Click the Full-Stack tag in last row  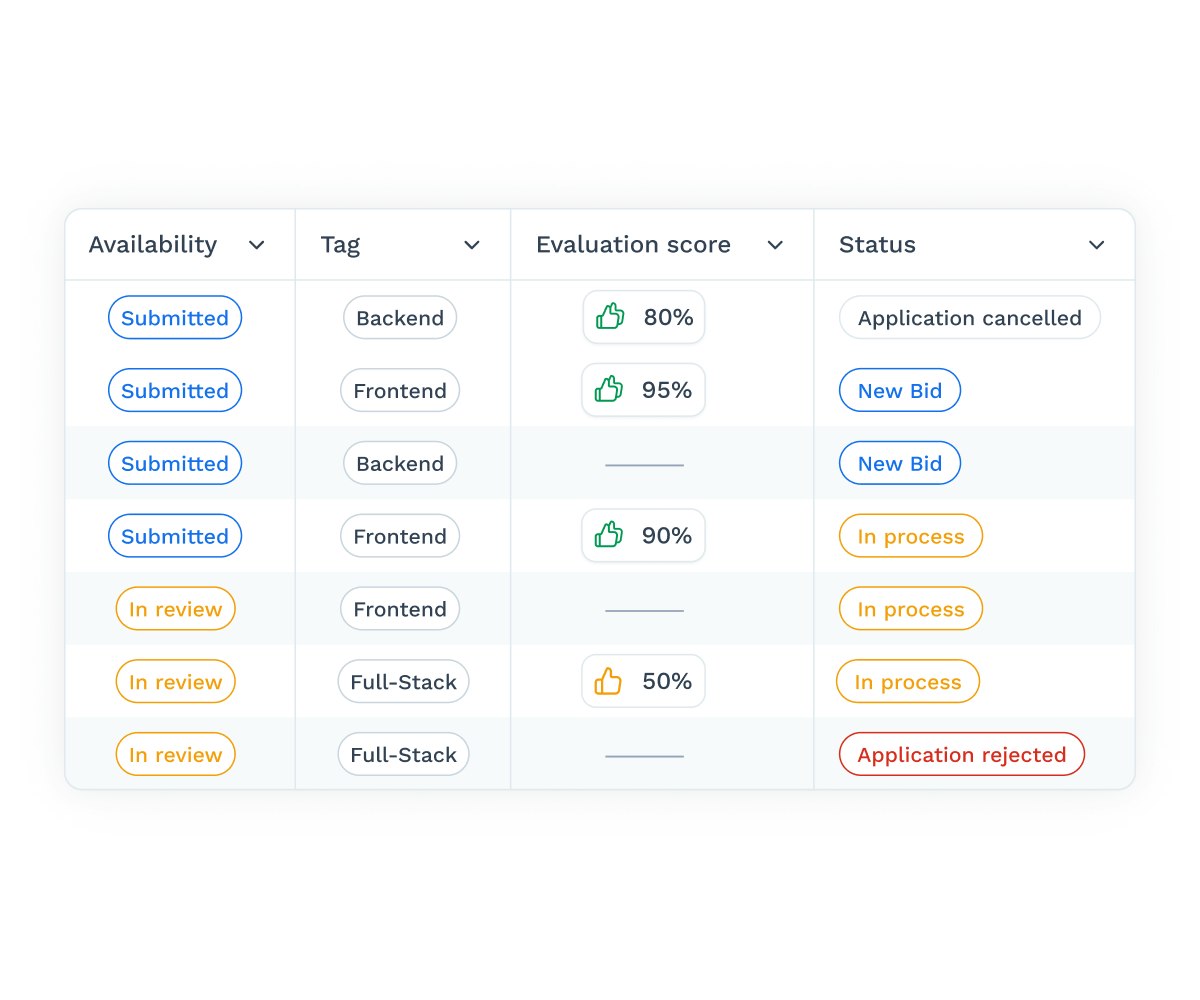click(x=403, y=755)
